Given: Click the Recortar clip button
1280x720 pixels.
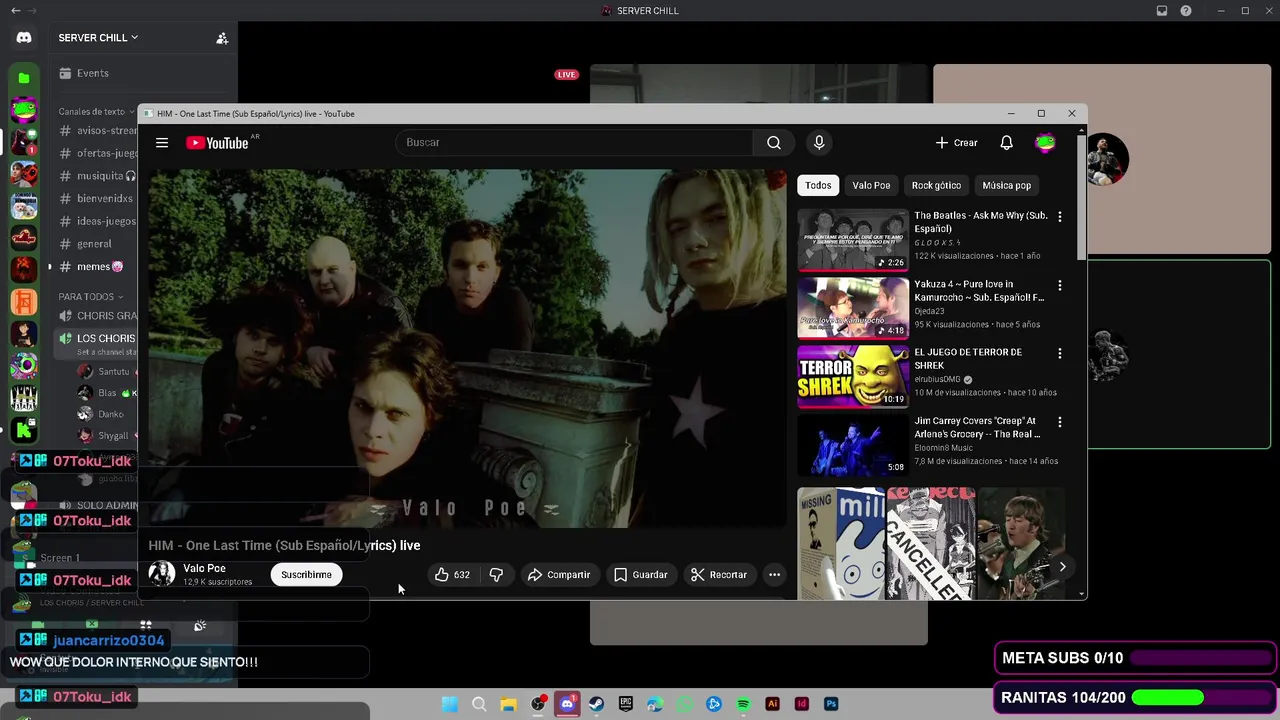Looking at the screenshot, I should pyautogui.click(x=719, y=575).
